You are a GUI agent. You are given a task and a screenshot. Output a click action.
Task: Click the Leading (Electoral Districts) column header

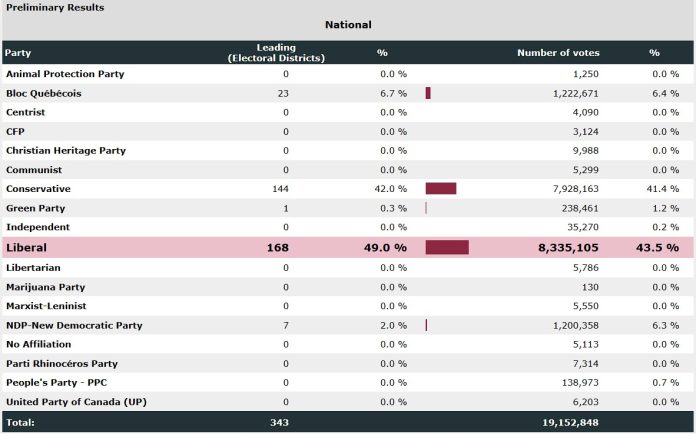coord(276,53)
